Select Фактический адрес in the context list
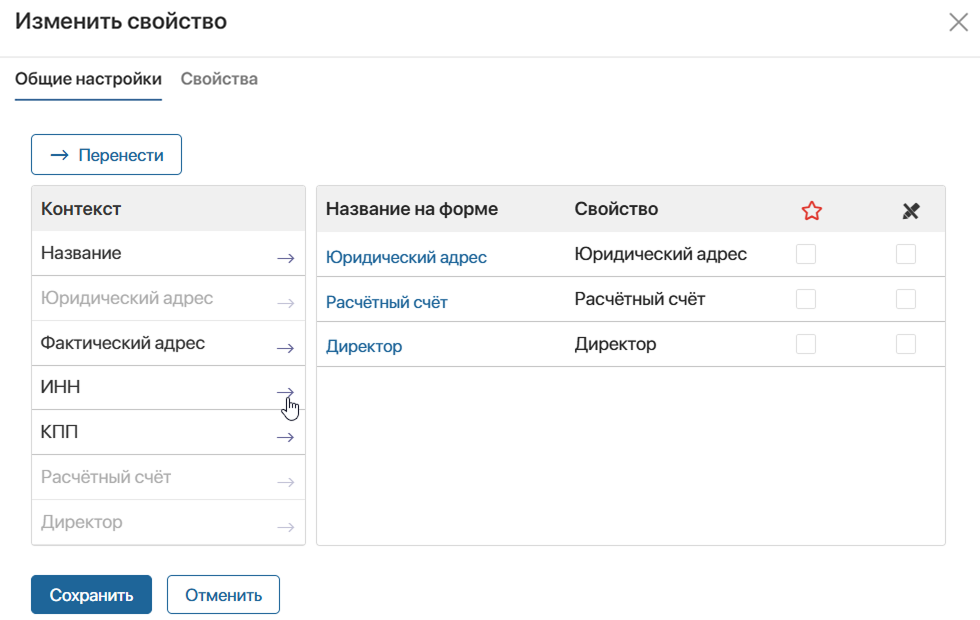The height and width of the screenshot is (620, 980). (x=122, y=343)
